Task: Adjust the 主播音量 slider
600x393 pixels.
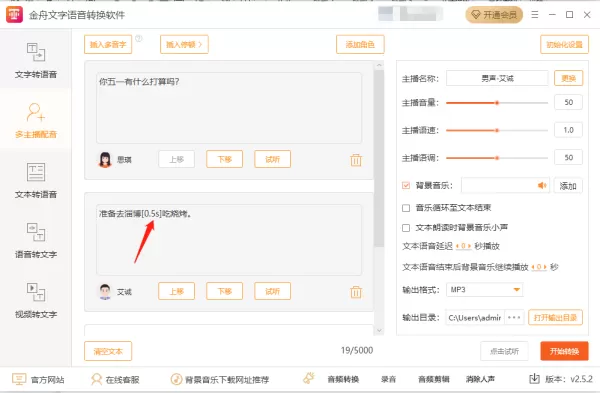Action: [497, 103]
